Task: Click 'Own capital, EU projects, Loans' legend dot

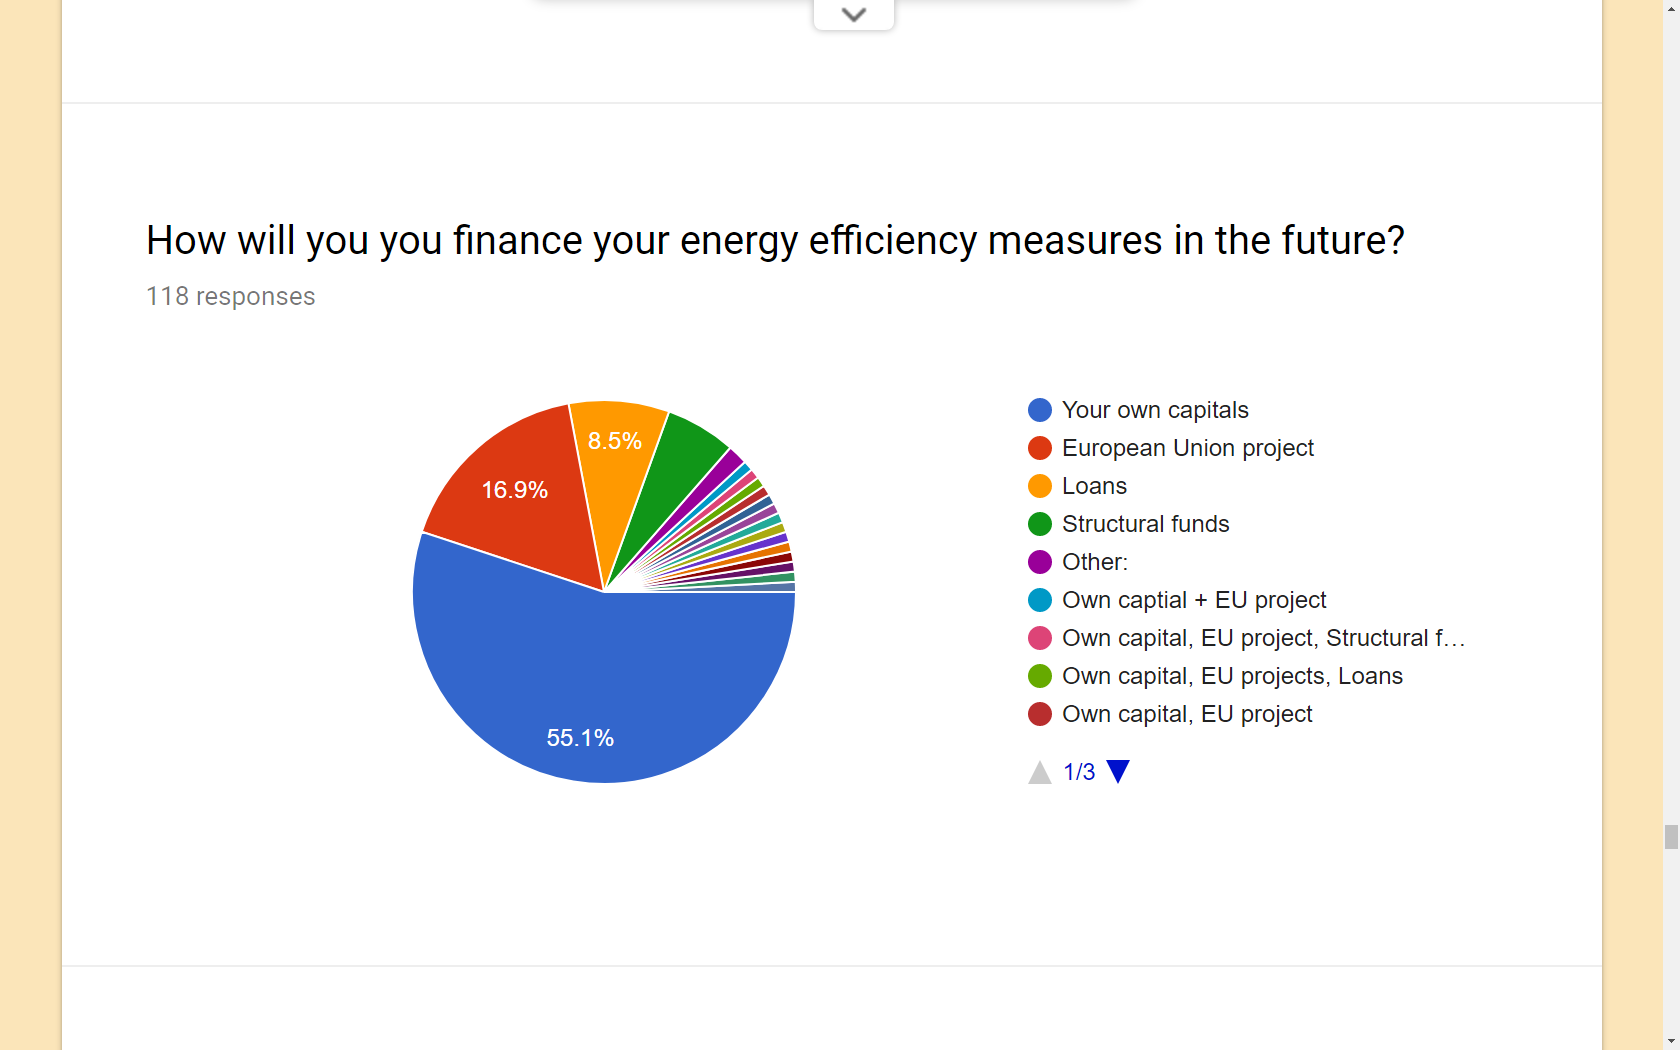Action: point(1040,676)
